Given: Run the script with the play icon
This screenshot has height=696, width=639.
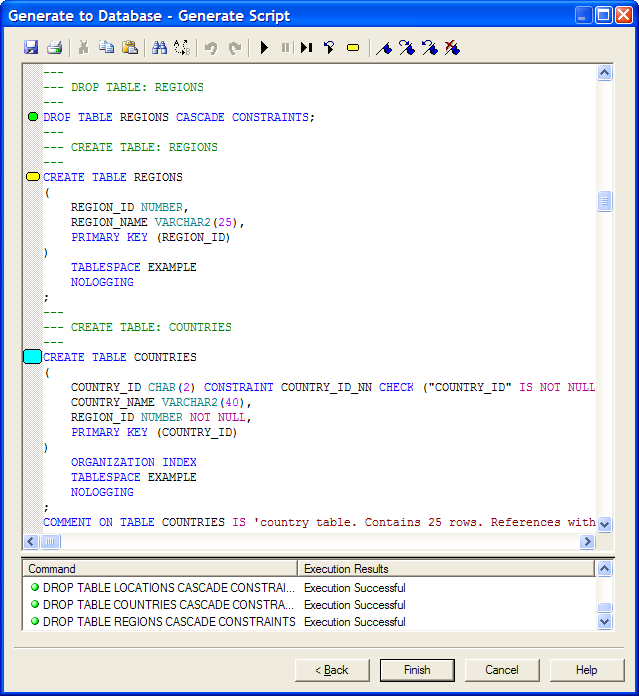Looking at the screenshot, I should click(264, 47).
